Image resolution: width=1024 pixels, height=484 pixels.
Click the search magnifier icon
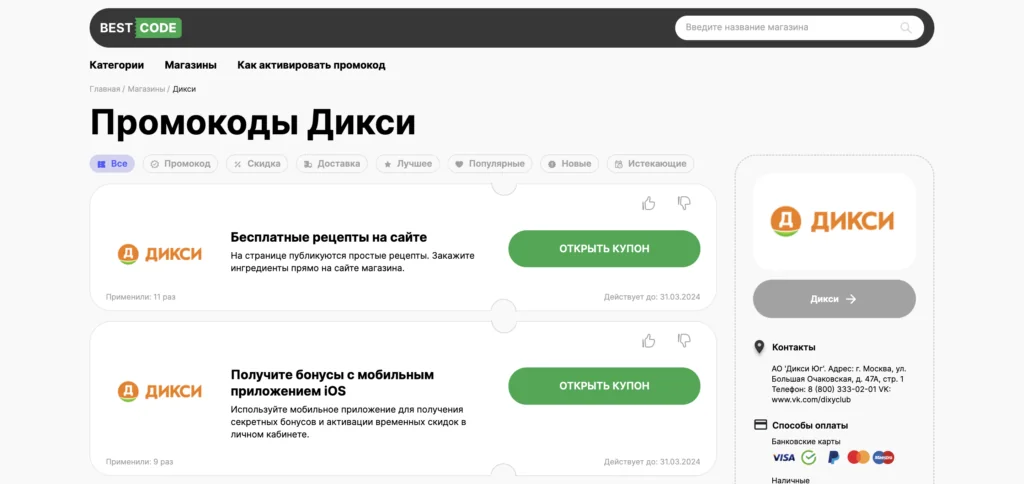(906, 27)
